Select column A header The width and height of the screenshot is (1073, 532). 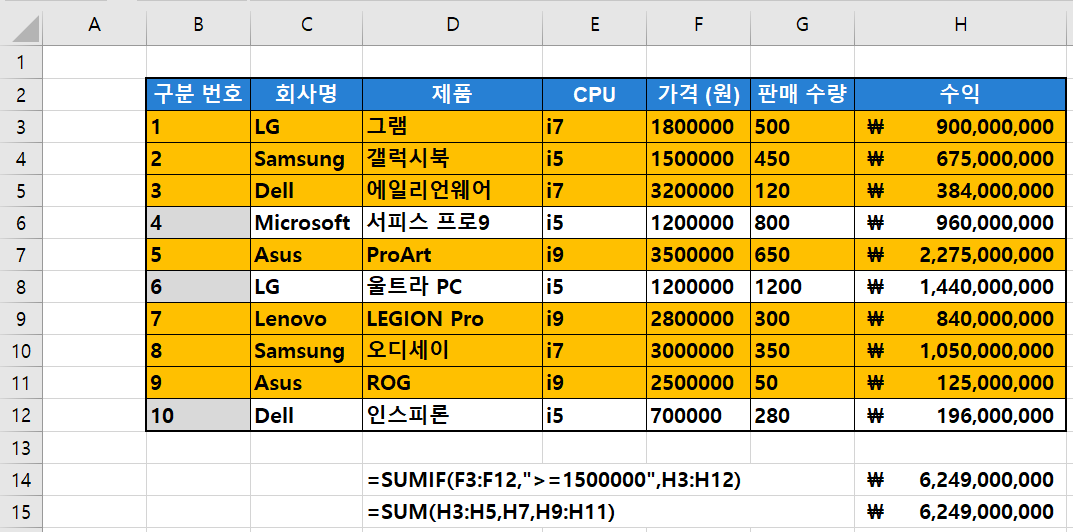(x=94, y=25)
